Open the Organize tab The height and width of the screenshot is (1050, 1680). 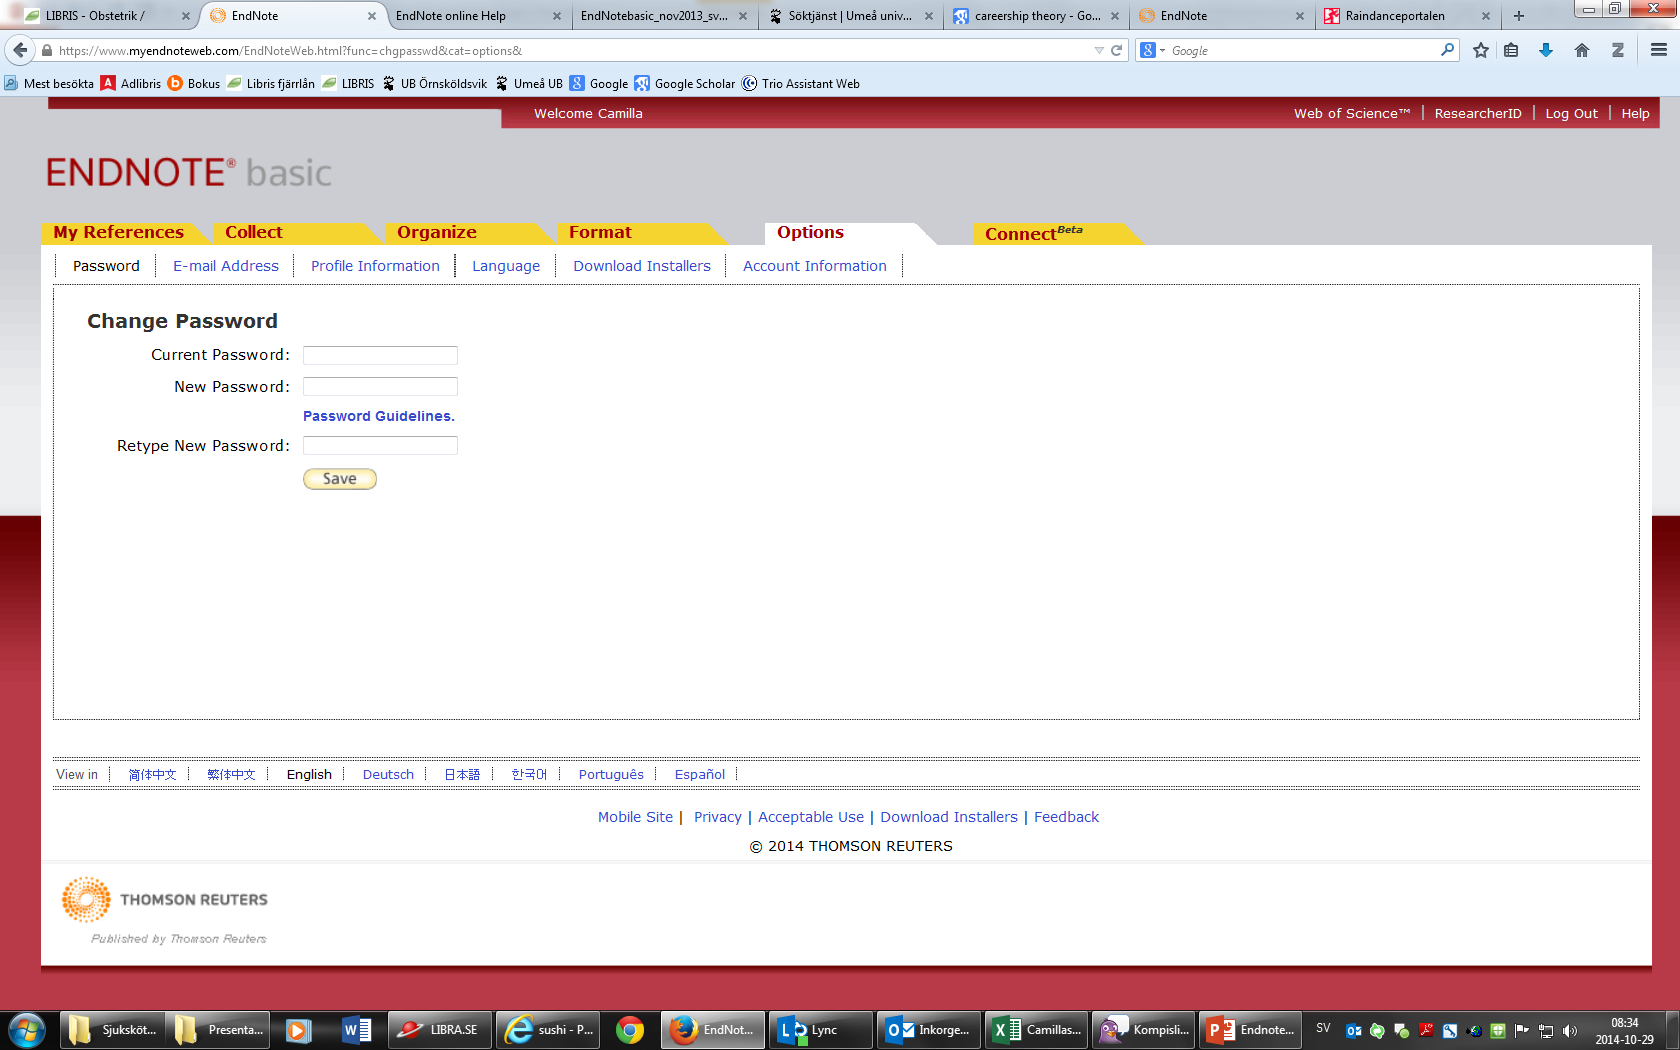[437, 232]
